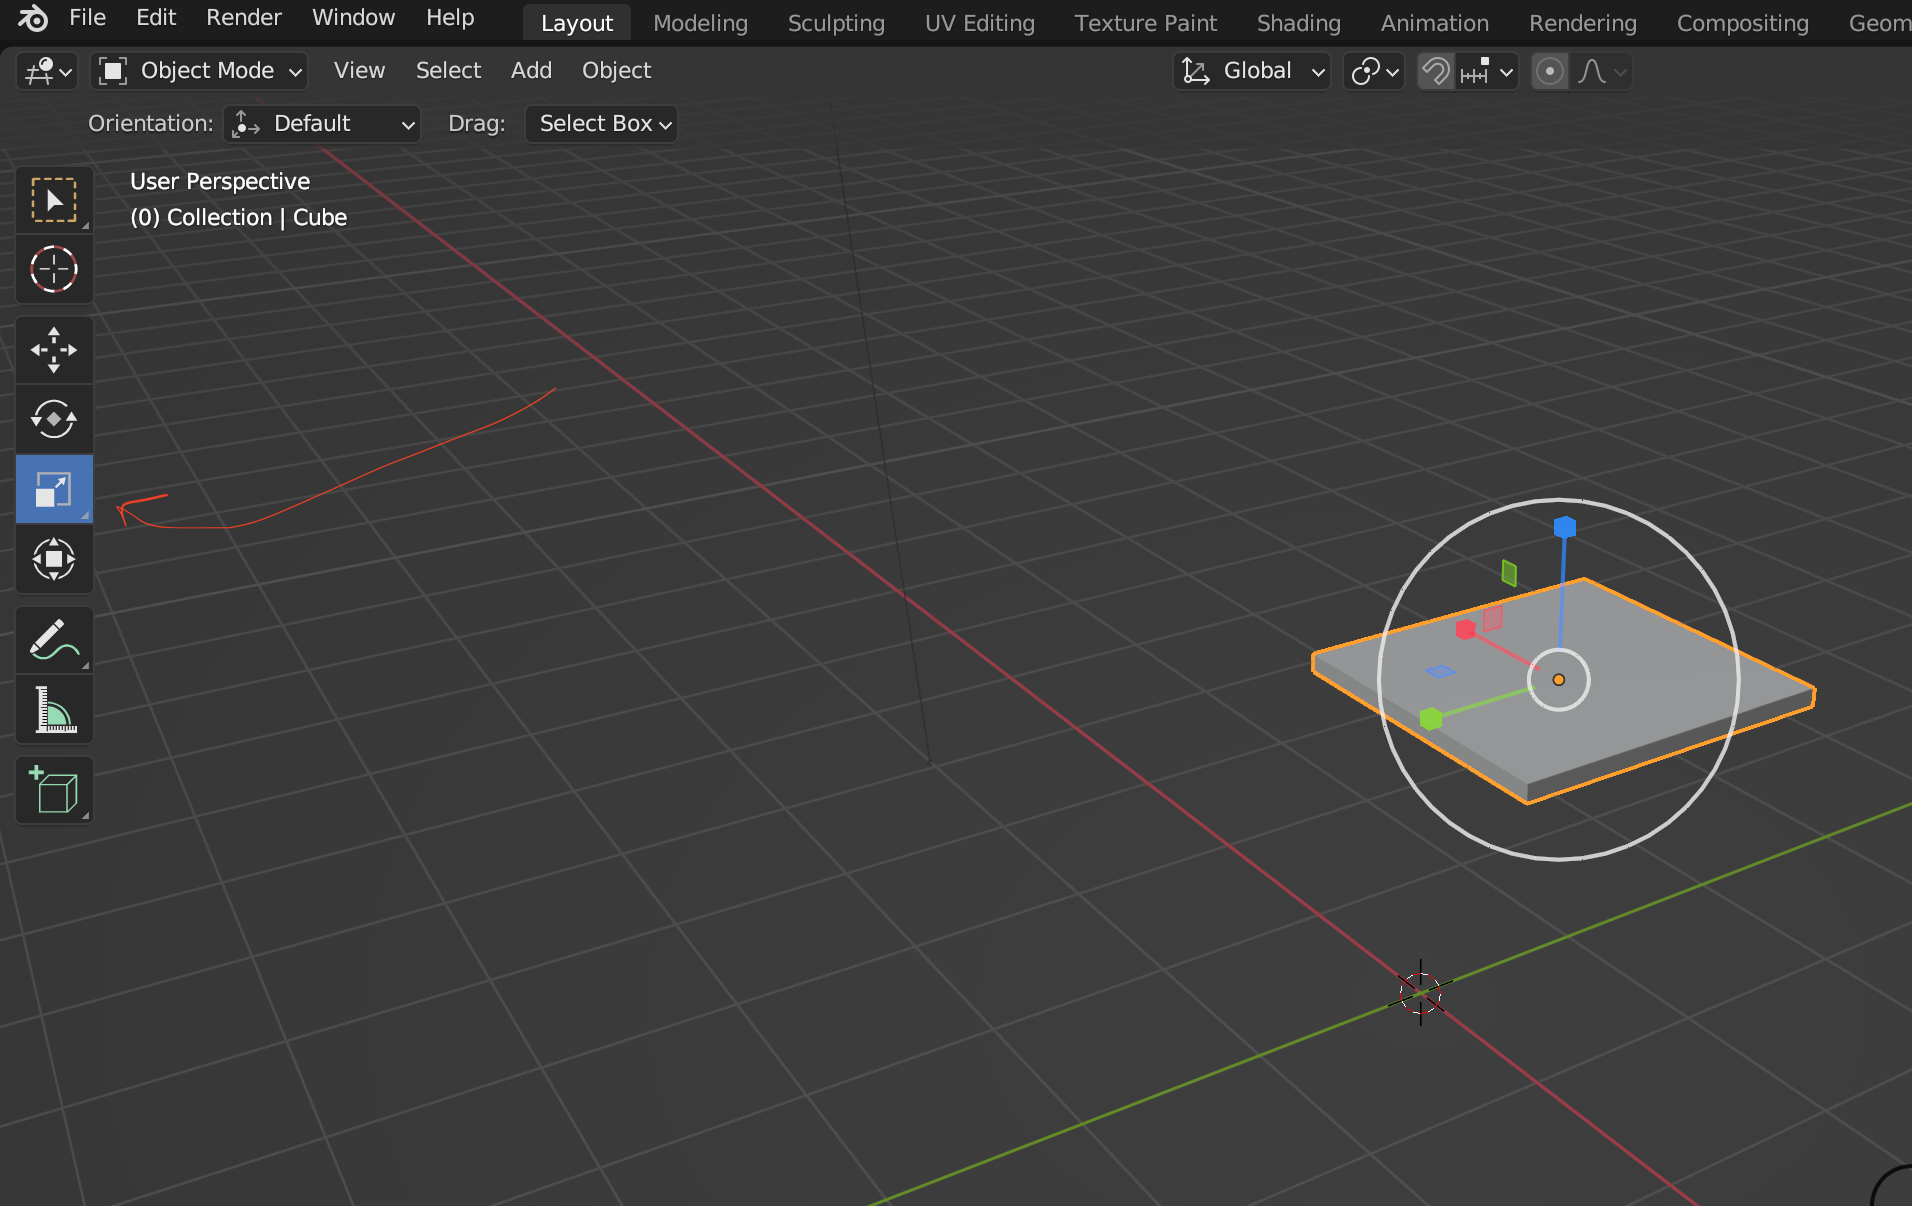Click the red X-axis scale handle
The height and width of the screenshot is (1206, 1912).
1465,629
